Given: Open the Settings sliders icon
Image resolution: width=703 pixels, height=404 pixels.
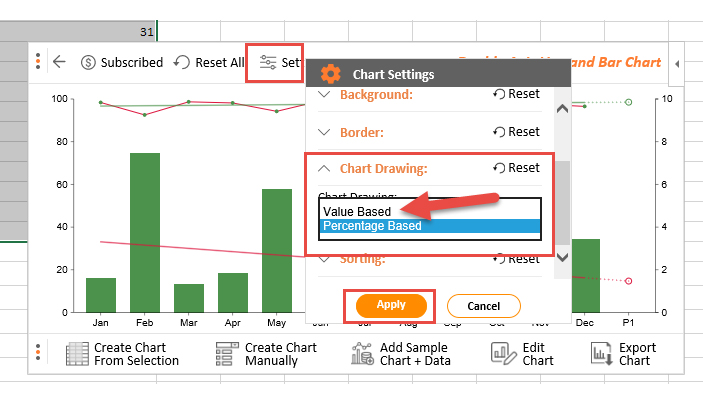Looking at the screenshot, I should 268,62.
